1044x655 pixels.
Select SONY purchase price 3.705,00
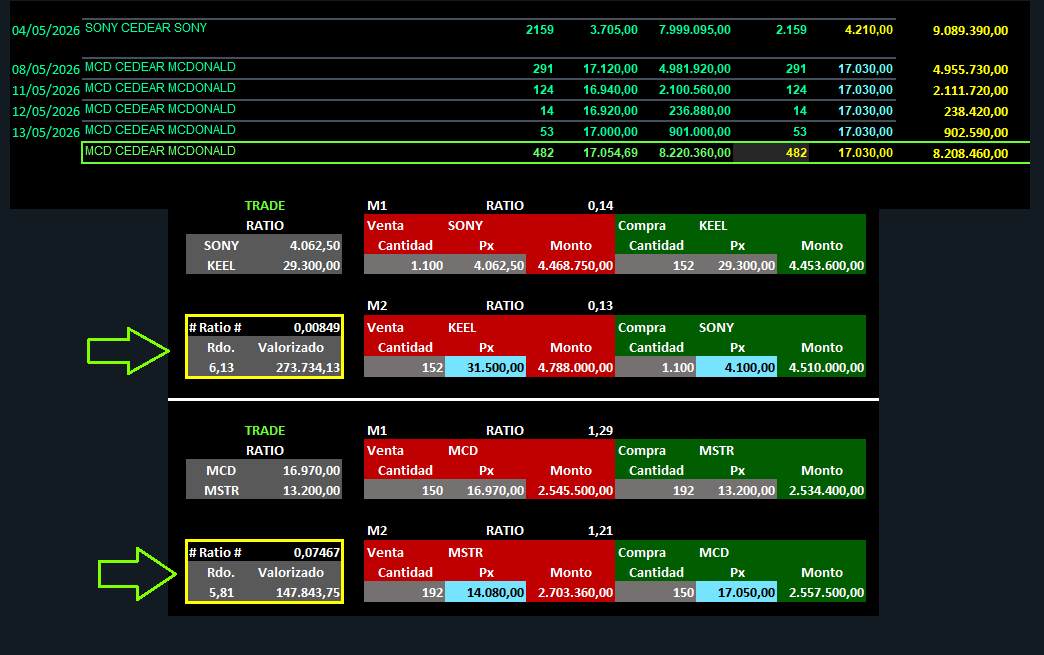[613, 30]
